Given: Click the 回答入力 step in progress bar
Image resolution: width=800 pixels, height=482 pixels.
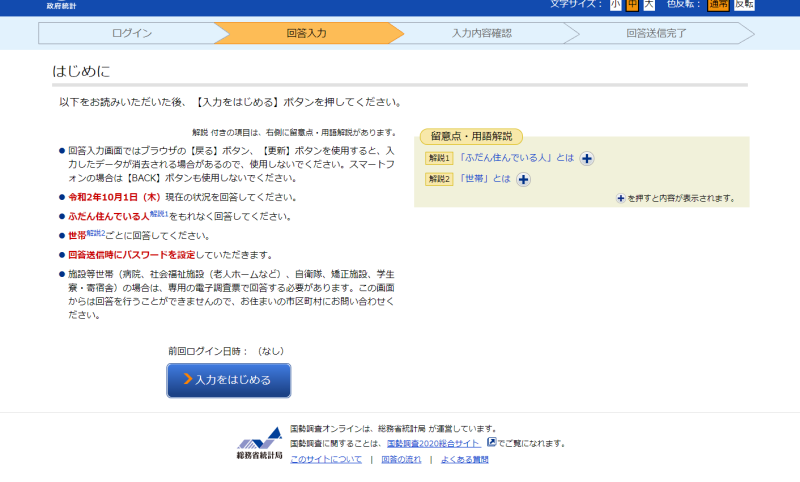Looking at the screenshot, I should (306, 33).
